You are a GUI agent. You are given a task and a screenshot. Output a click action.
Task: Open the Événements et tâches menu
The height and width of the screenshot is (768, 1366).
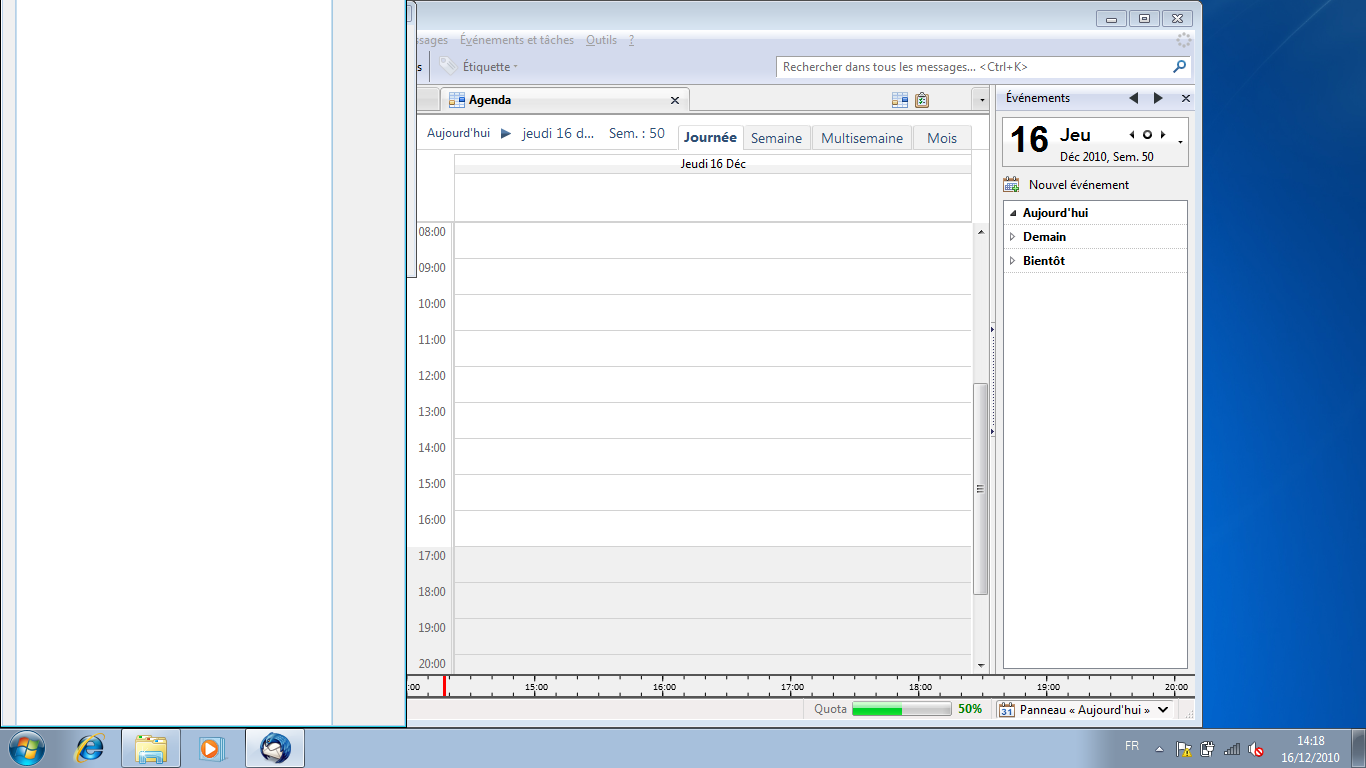(517, 40)
